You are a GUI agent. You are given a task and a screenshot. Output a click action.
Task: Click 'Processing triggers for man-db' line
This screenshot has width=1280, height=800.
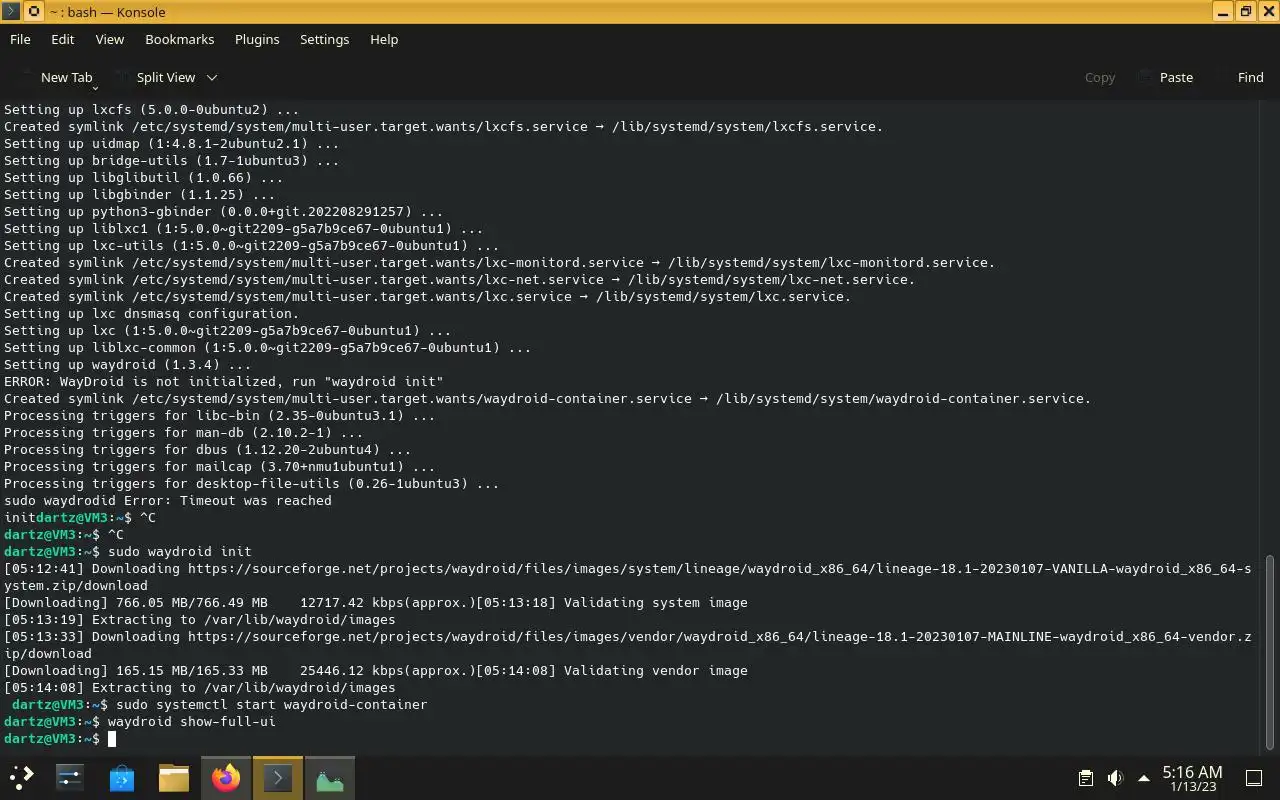[x=183, y=432]
